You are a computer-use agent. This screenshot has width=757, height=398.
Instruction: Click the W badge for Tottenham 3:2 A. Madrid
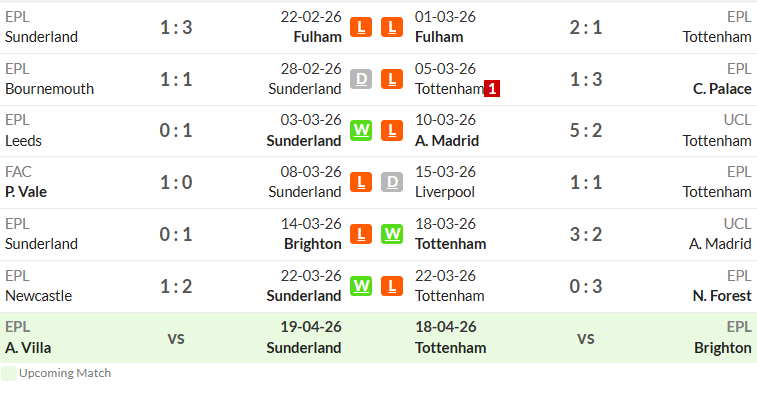[392, 234]
